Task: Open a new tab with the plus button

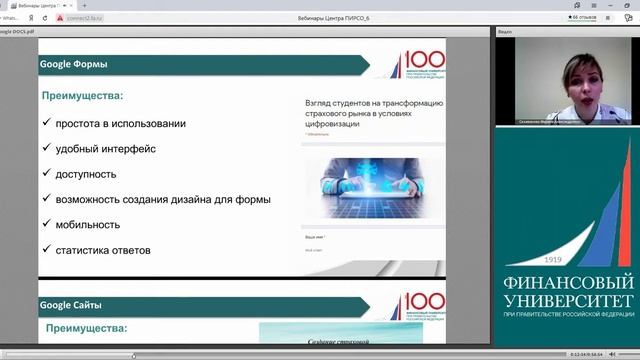Action: (x=84, y=6)
